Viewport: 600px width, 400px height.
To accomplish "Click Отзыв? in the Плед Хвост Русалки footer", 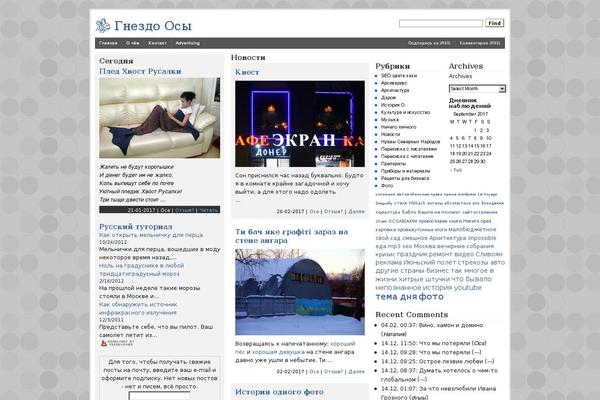I will point(185,210).
